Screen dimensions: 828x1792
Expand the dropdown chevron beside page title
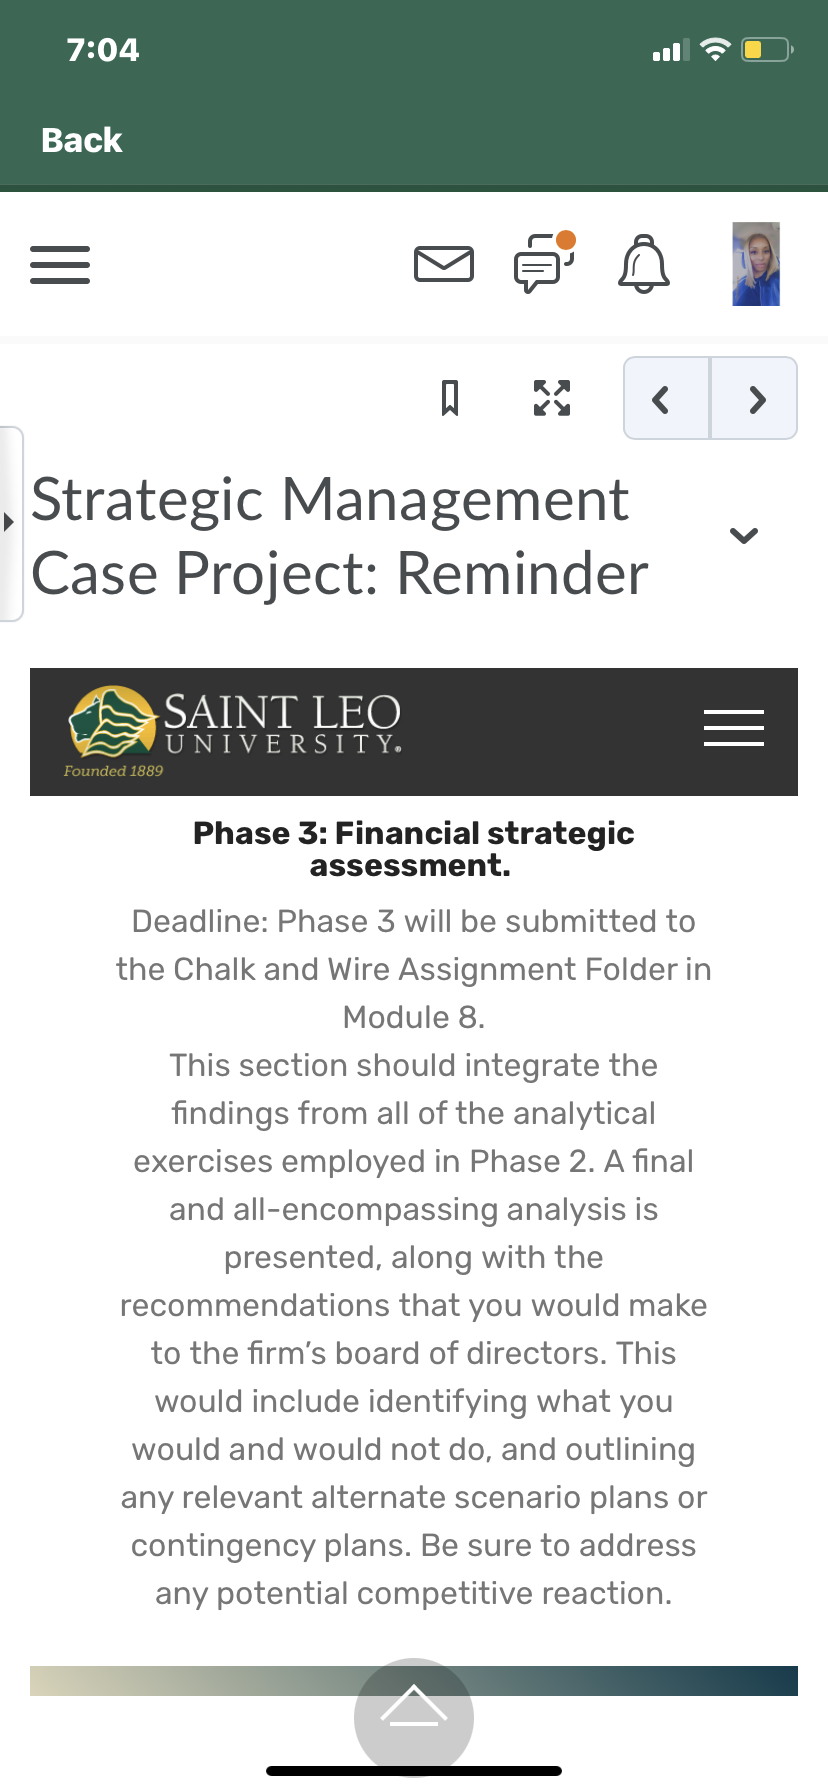(x=744, y=536)
